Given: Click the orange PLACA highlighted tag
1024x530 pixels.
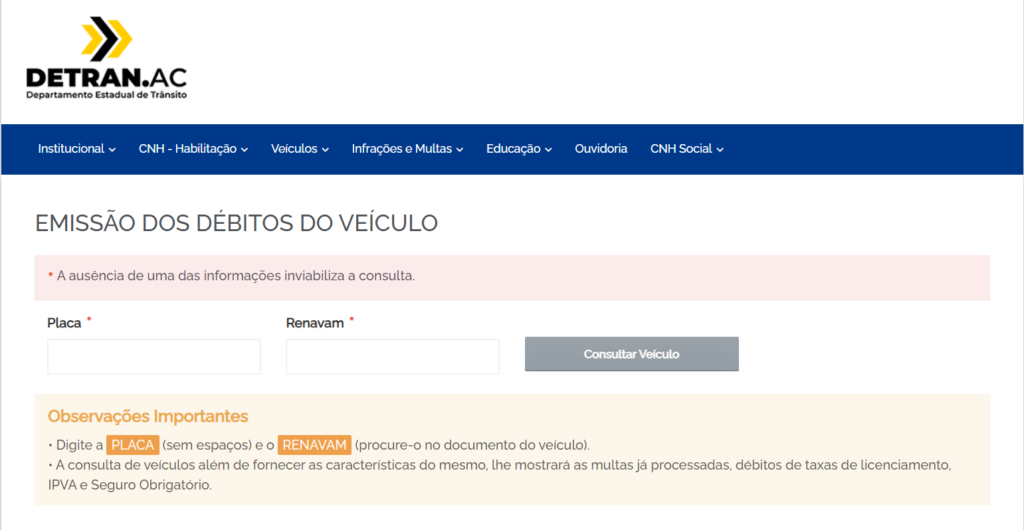Looking at the screenshot, I should (x=133, y=445).
